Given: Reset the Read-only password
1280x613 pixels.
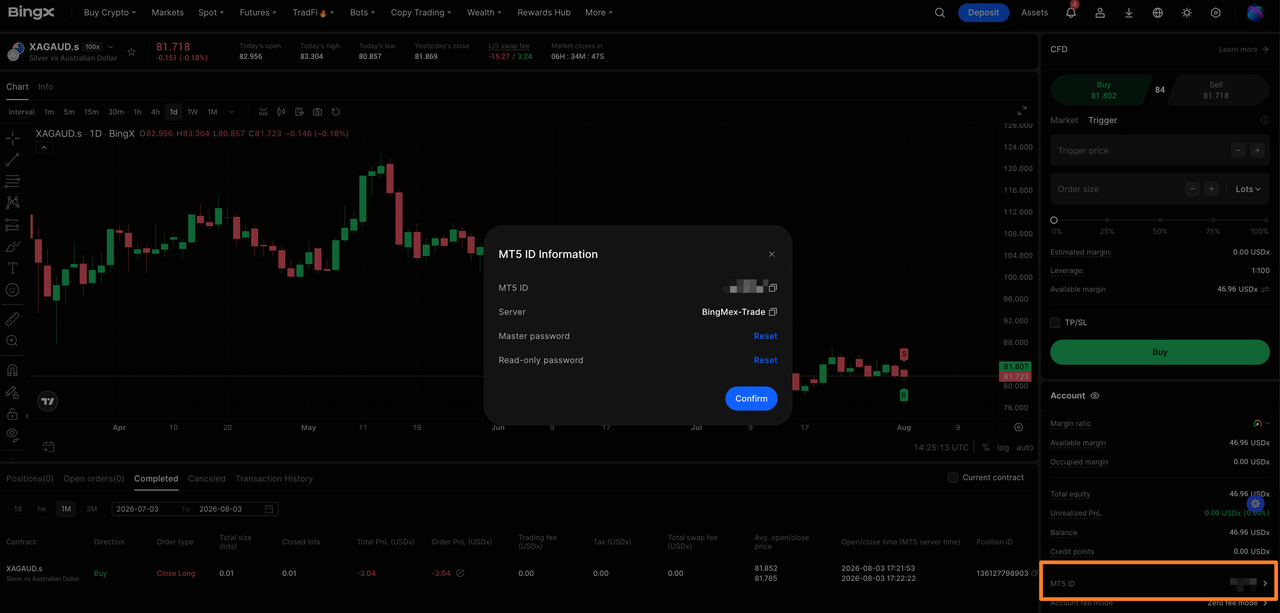Looking at the screenshot, I should coord(765,360).
